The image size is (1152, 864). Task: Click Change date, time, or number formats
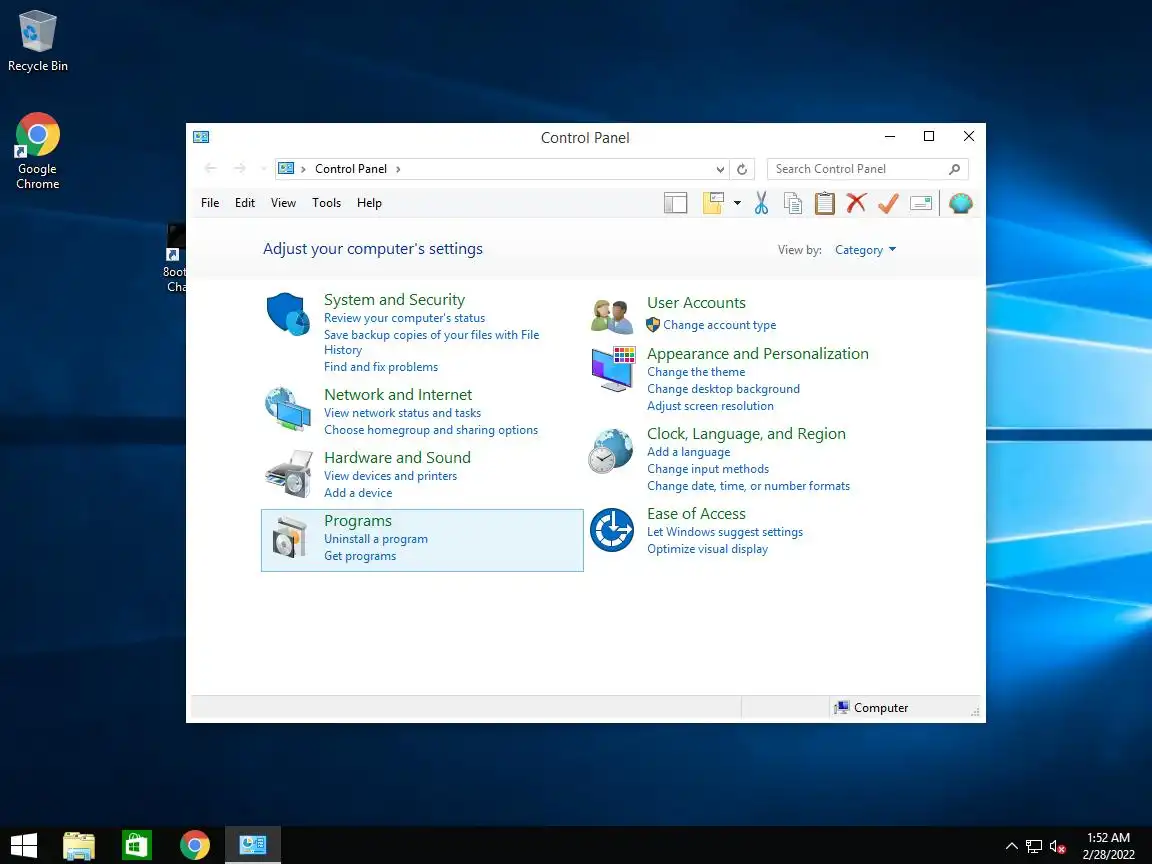pos(749,486)
